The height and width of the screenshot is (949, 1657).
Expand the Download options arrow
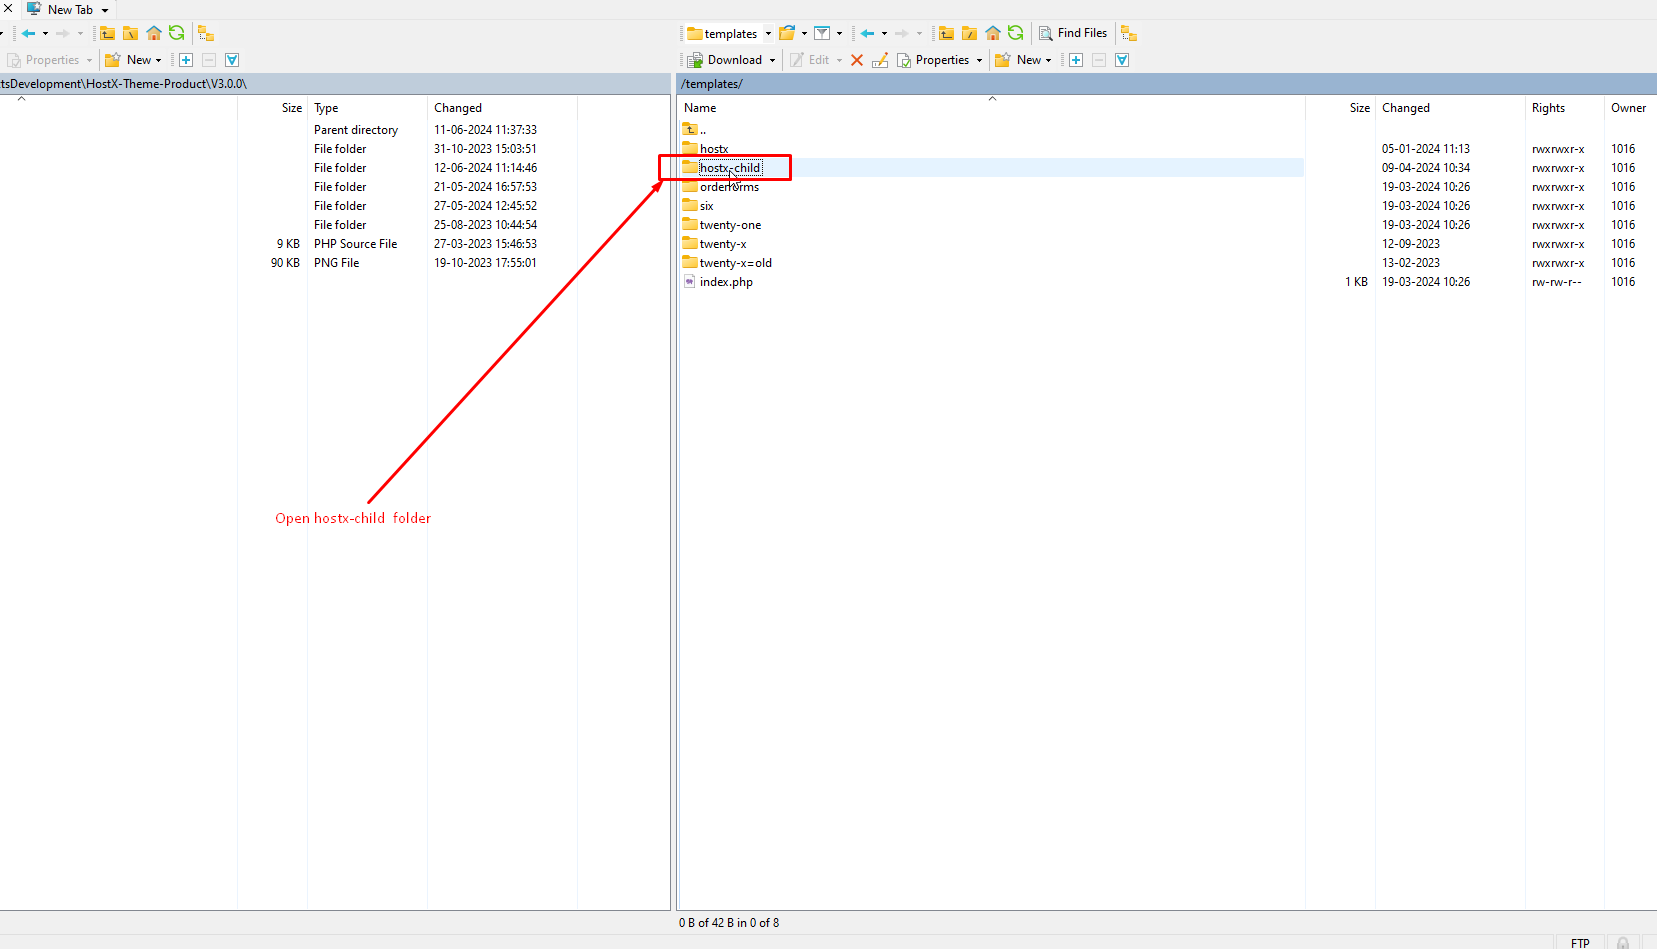(x=772, y=60)
